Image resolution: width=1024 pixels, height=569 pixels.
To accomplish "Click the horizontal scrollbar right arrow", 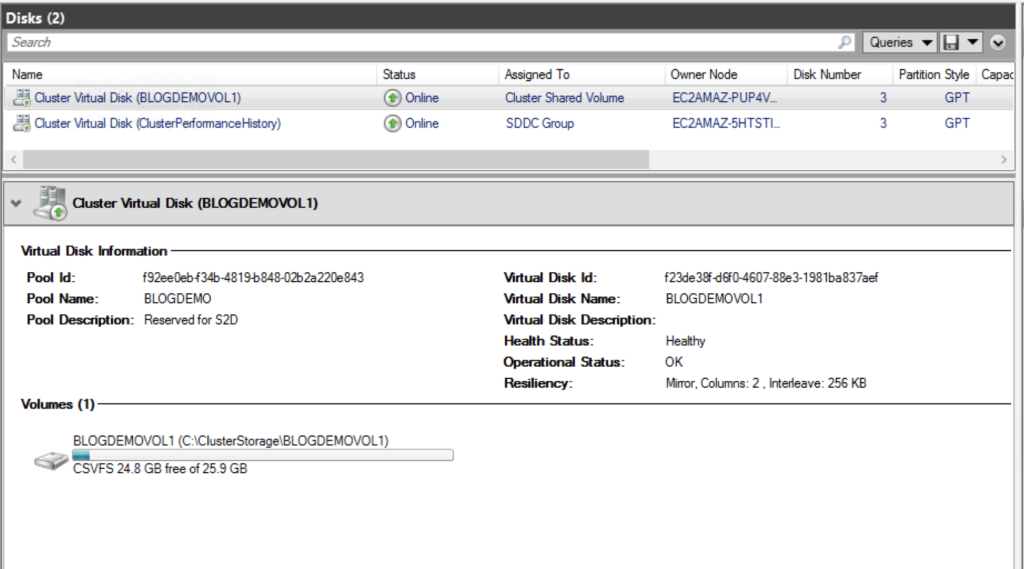I will pyautogui.click(x=1005, y=160).
